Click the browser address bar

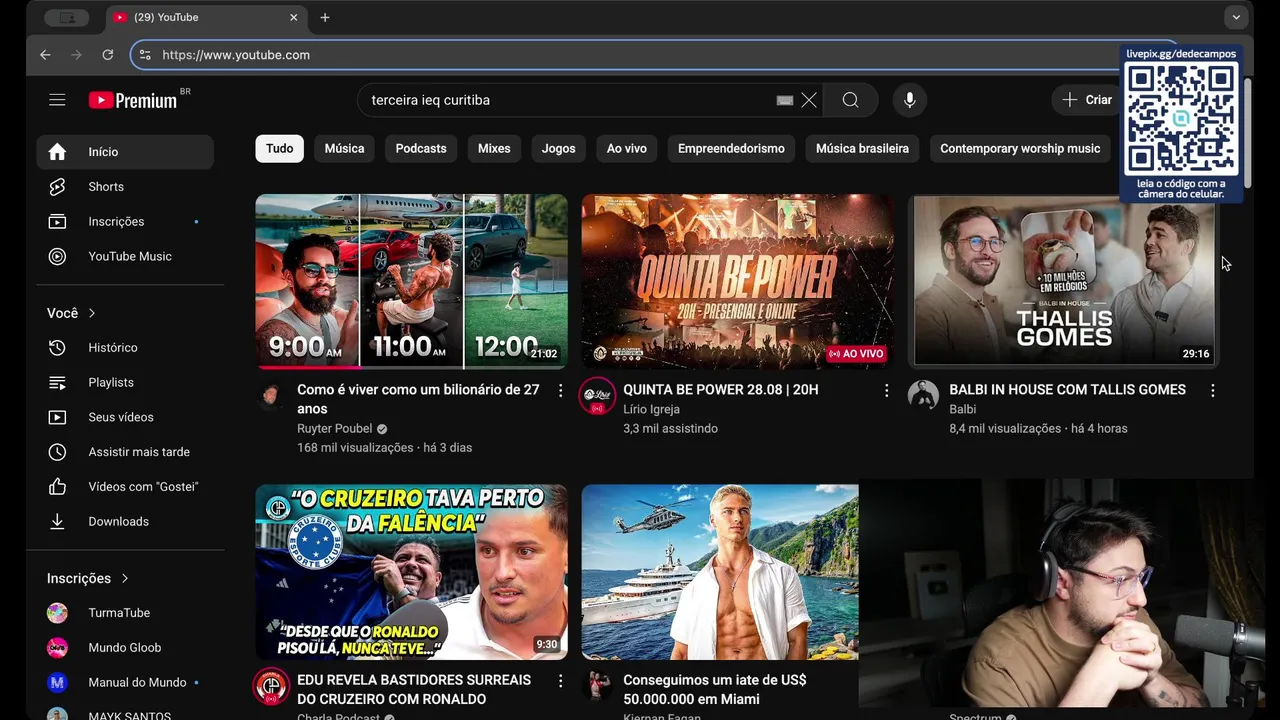(x=640, y=55)
